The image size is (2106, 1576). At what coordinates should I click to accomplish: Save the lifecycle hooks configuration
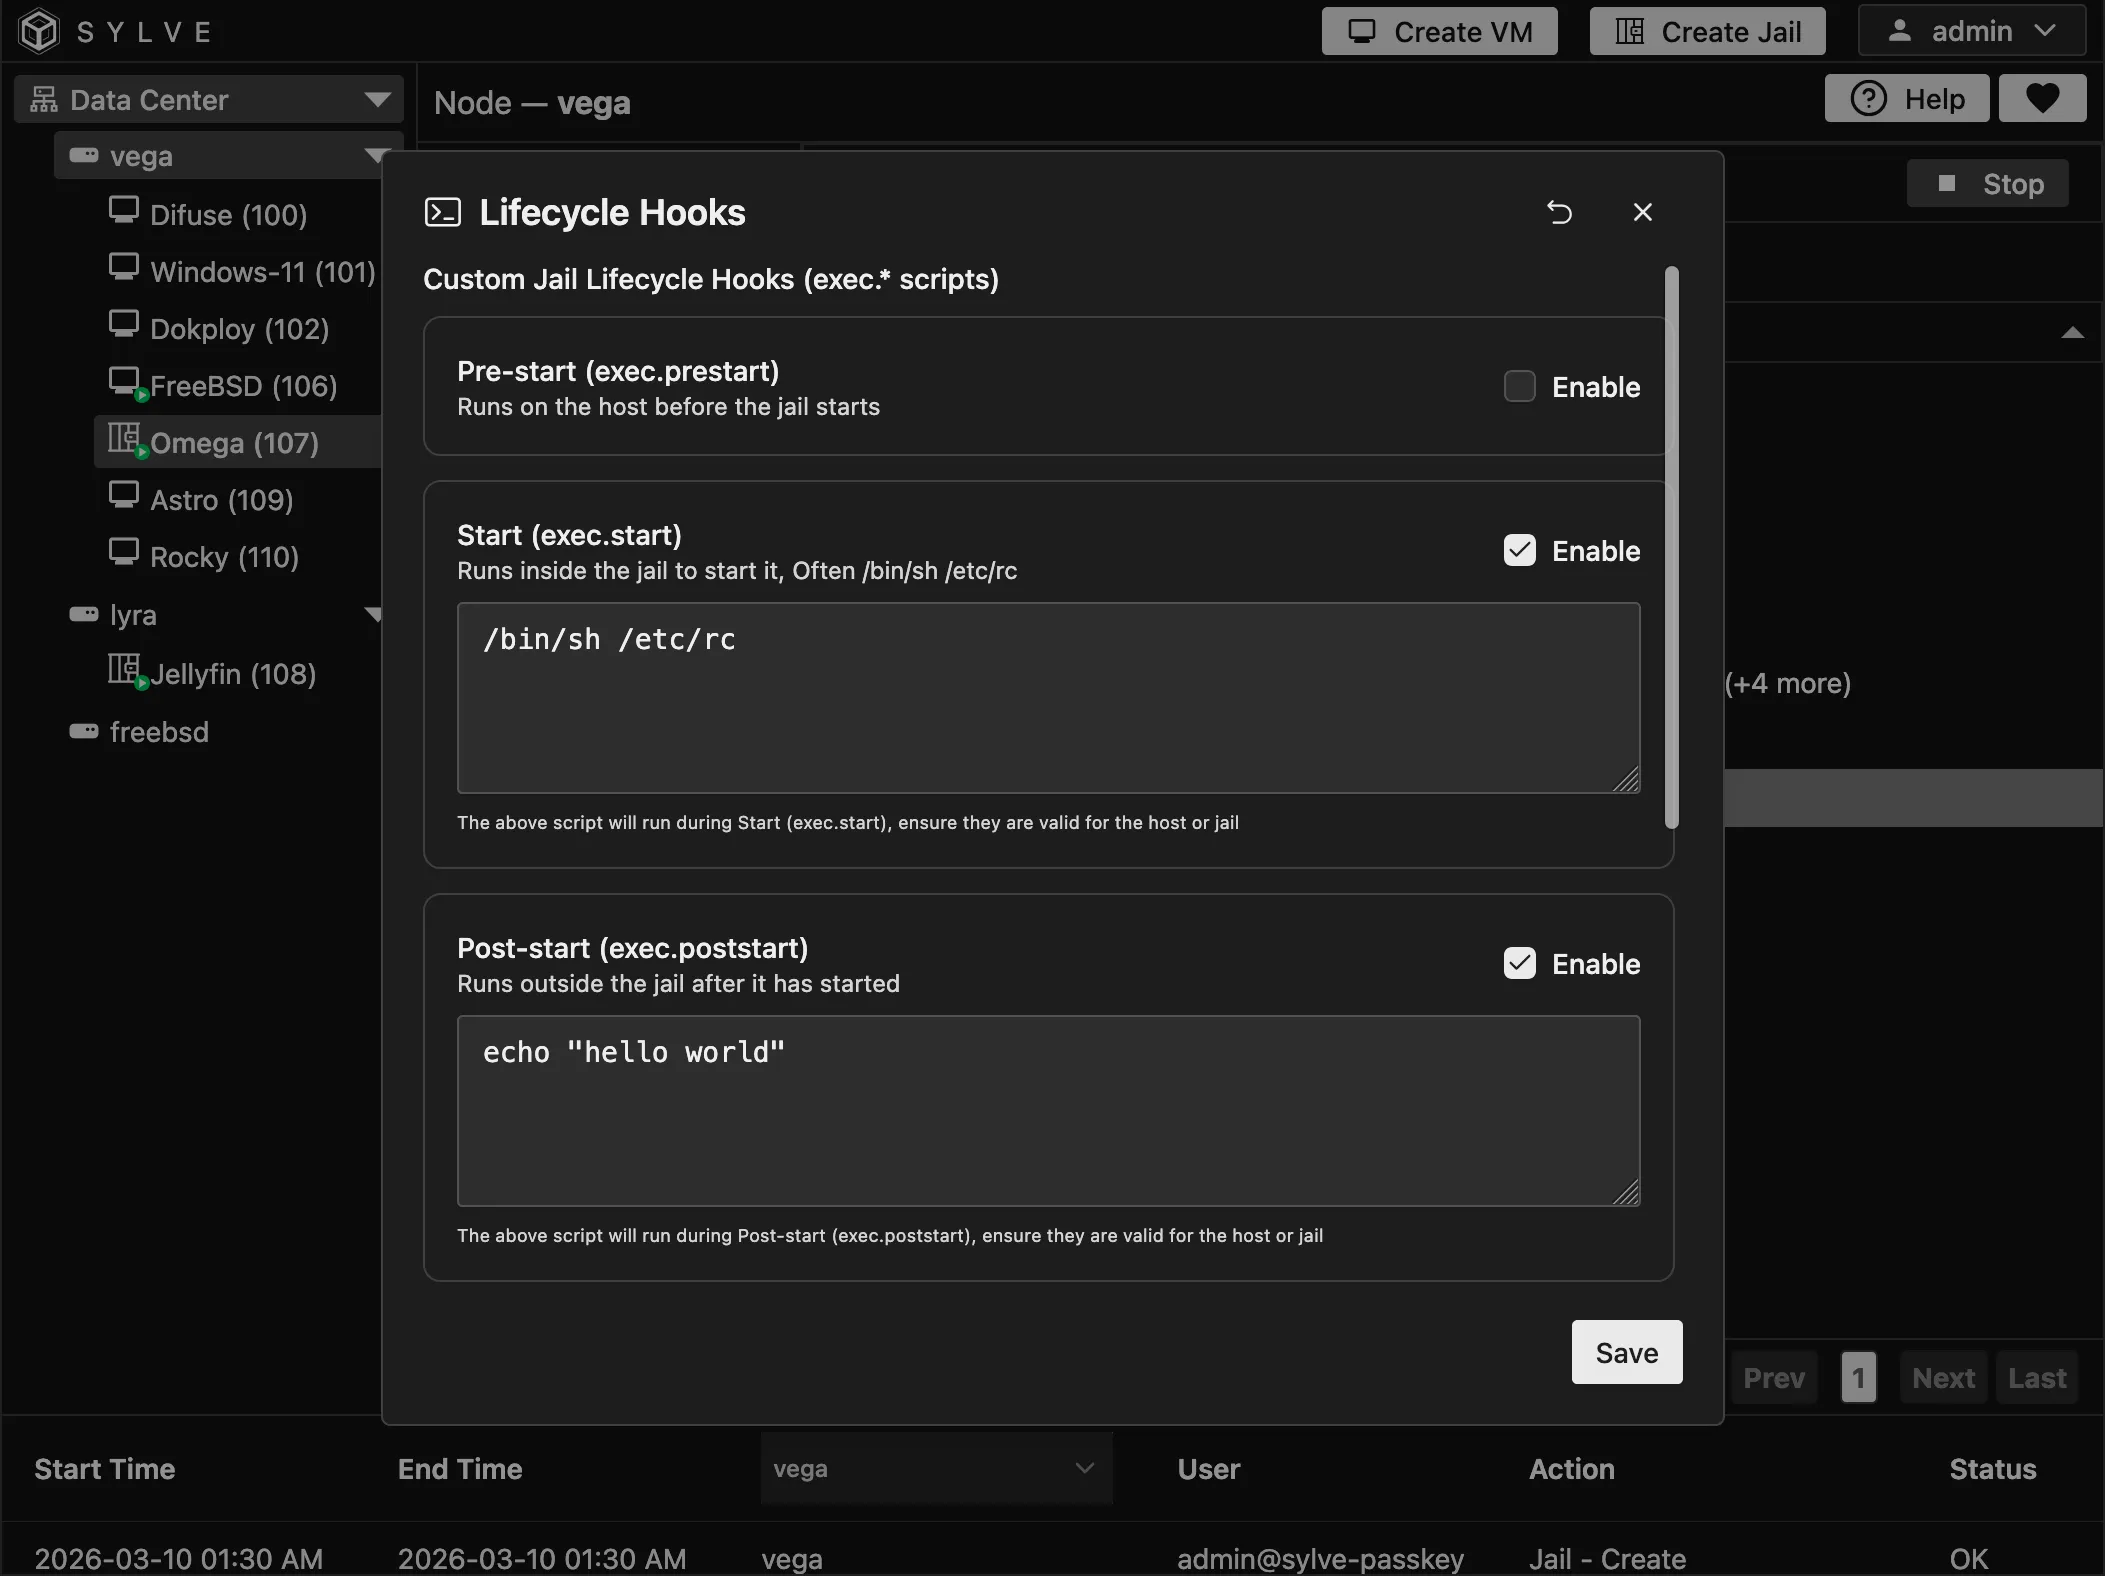(x=1625, y=1352)
